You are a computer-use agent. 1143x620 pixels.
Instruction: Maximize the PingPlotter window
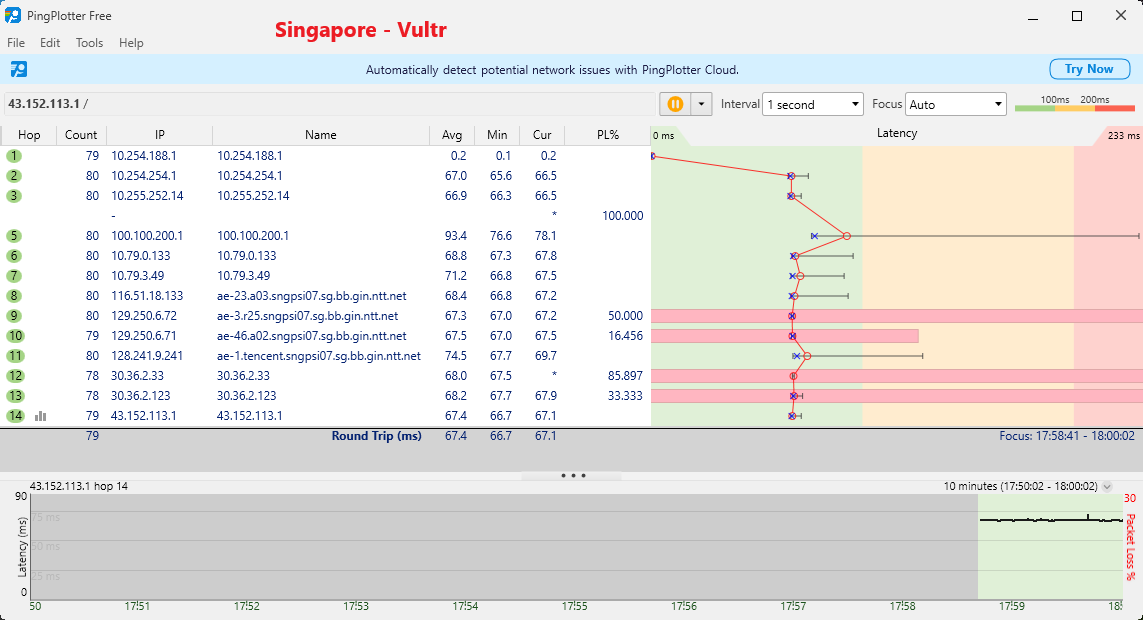(x=1077, y=16)
